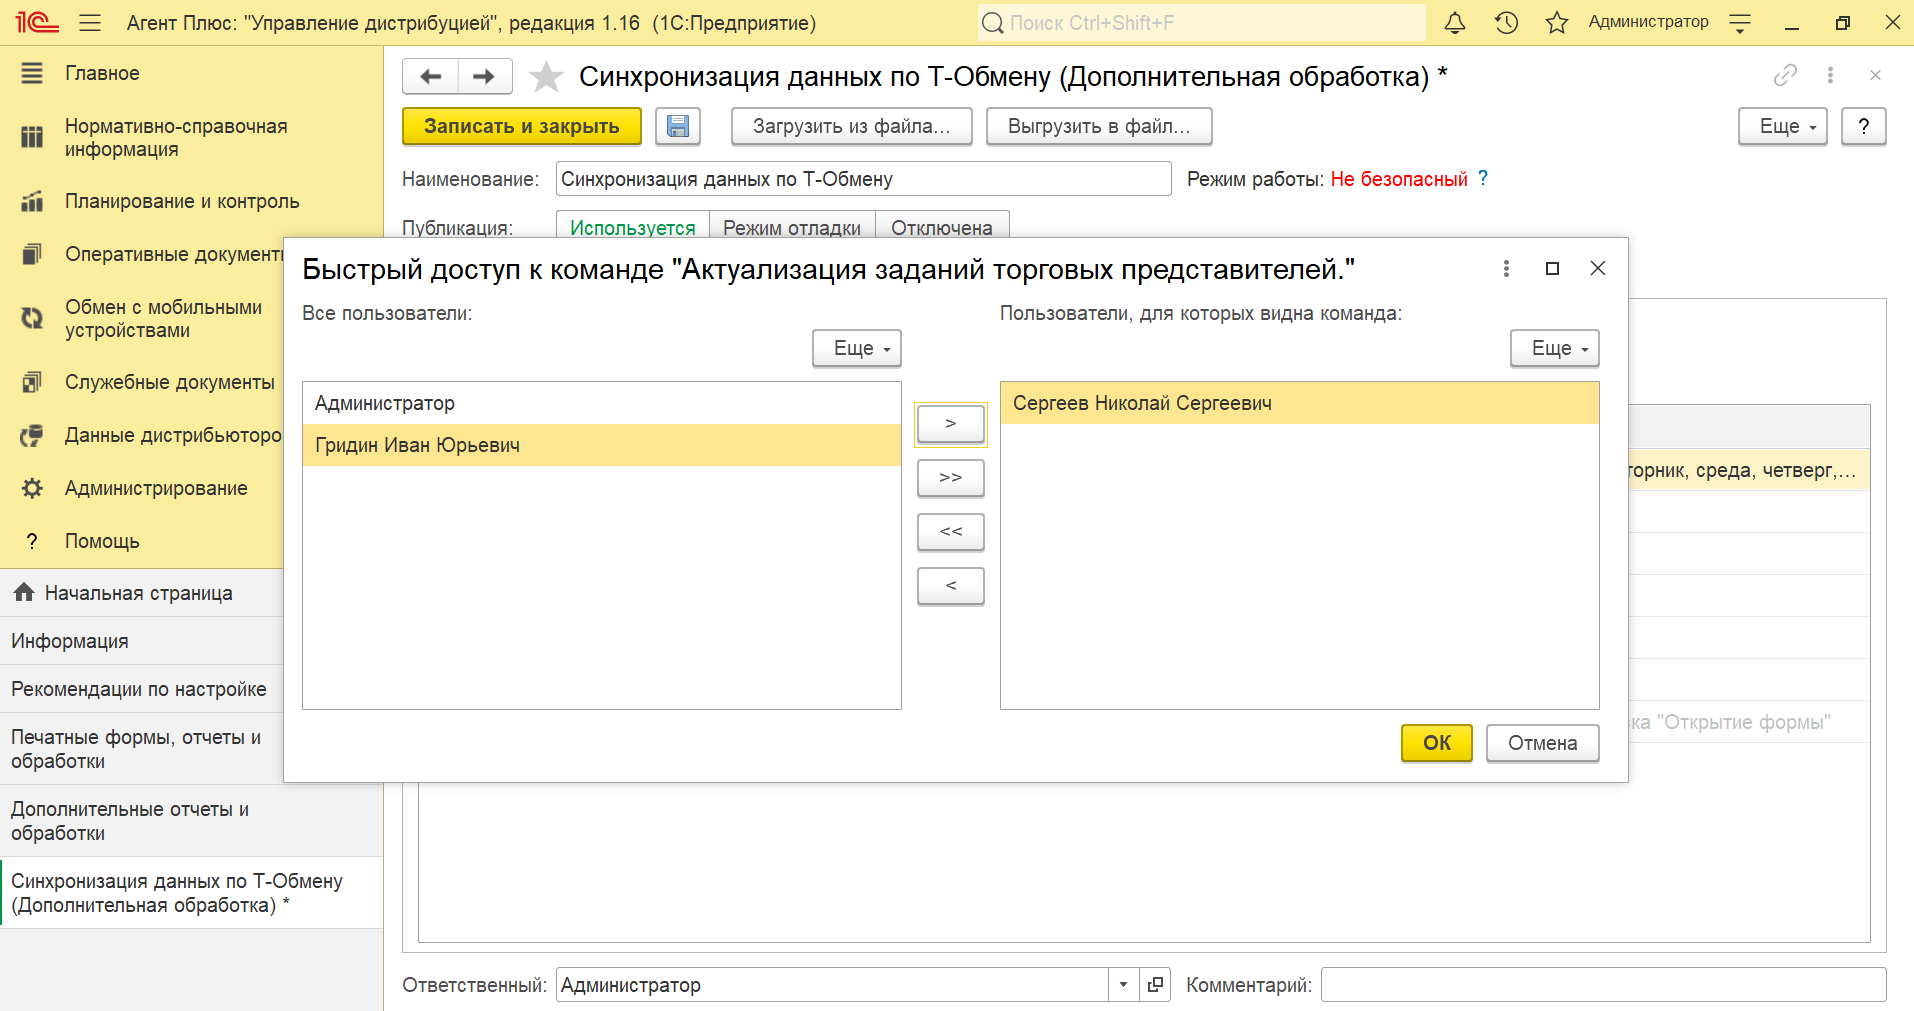Move all users right with >> button
Viewport: 1914px width, 1011px height.
951,478
